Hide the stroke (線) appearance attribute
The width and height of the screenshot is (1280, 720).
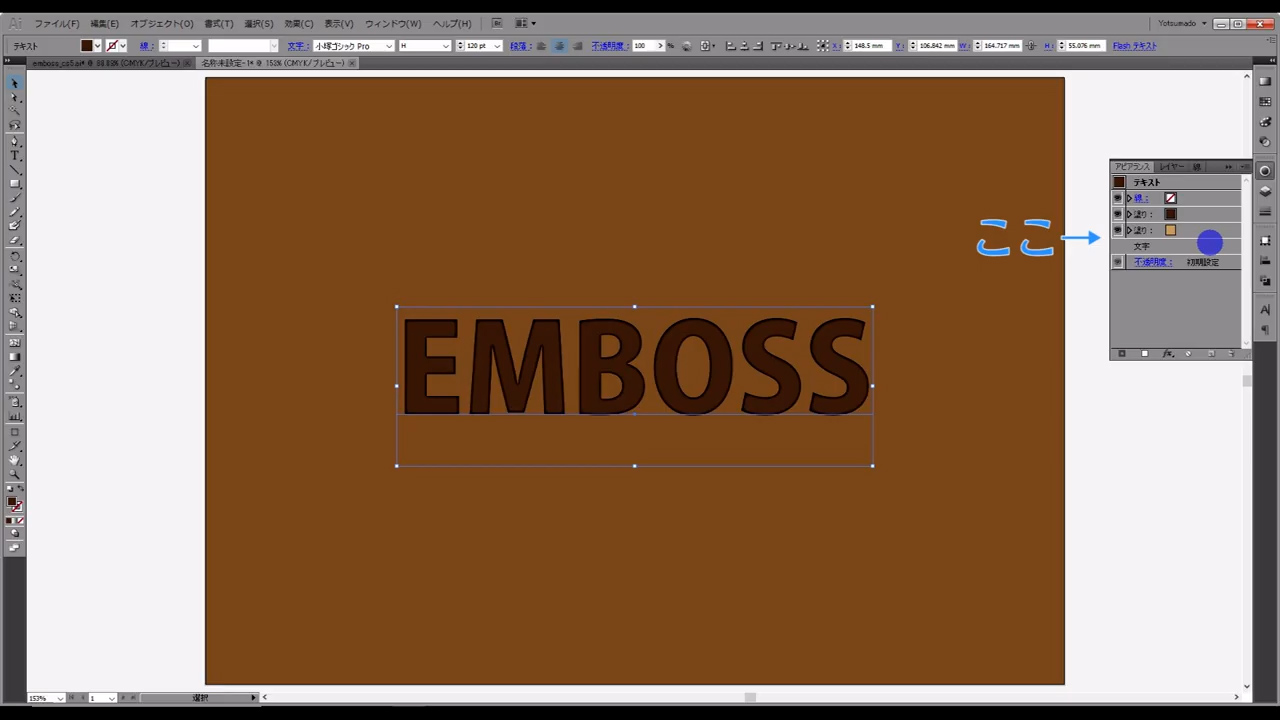point(1118,198)
